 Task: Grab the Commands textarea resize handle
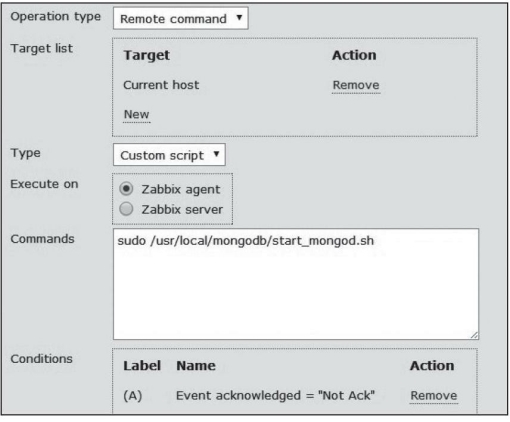click(x=474, y=335)
